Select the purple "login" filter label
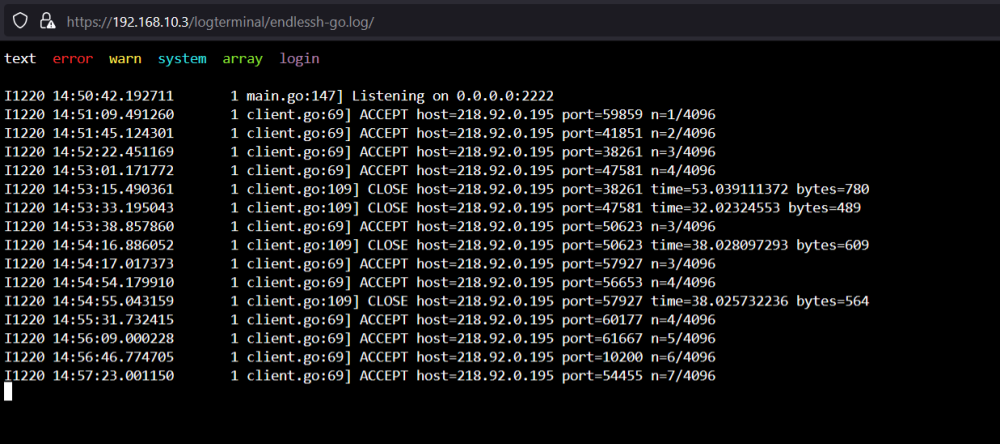 (299, 59)
